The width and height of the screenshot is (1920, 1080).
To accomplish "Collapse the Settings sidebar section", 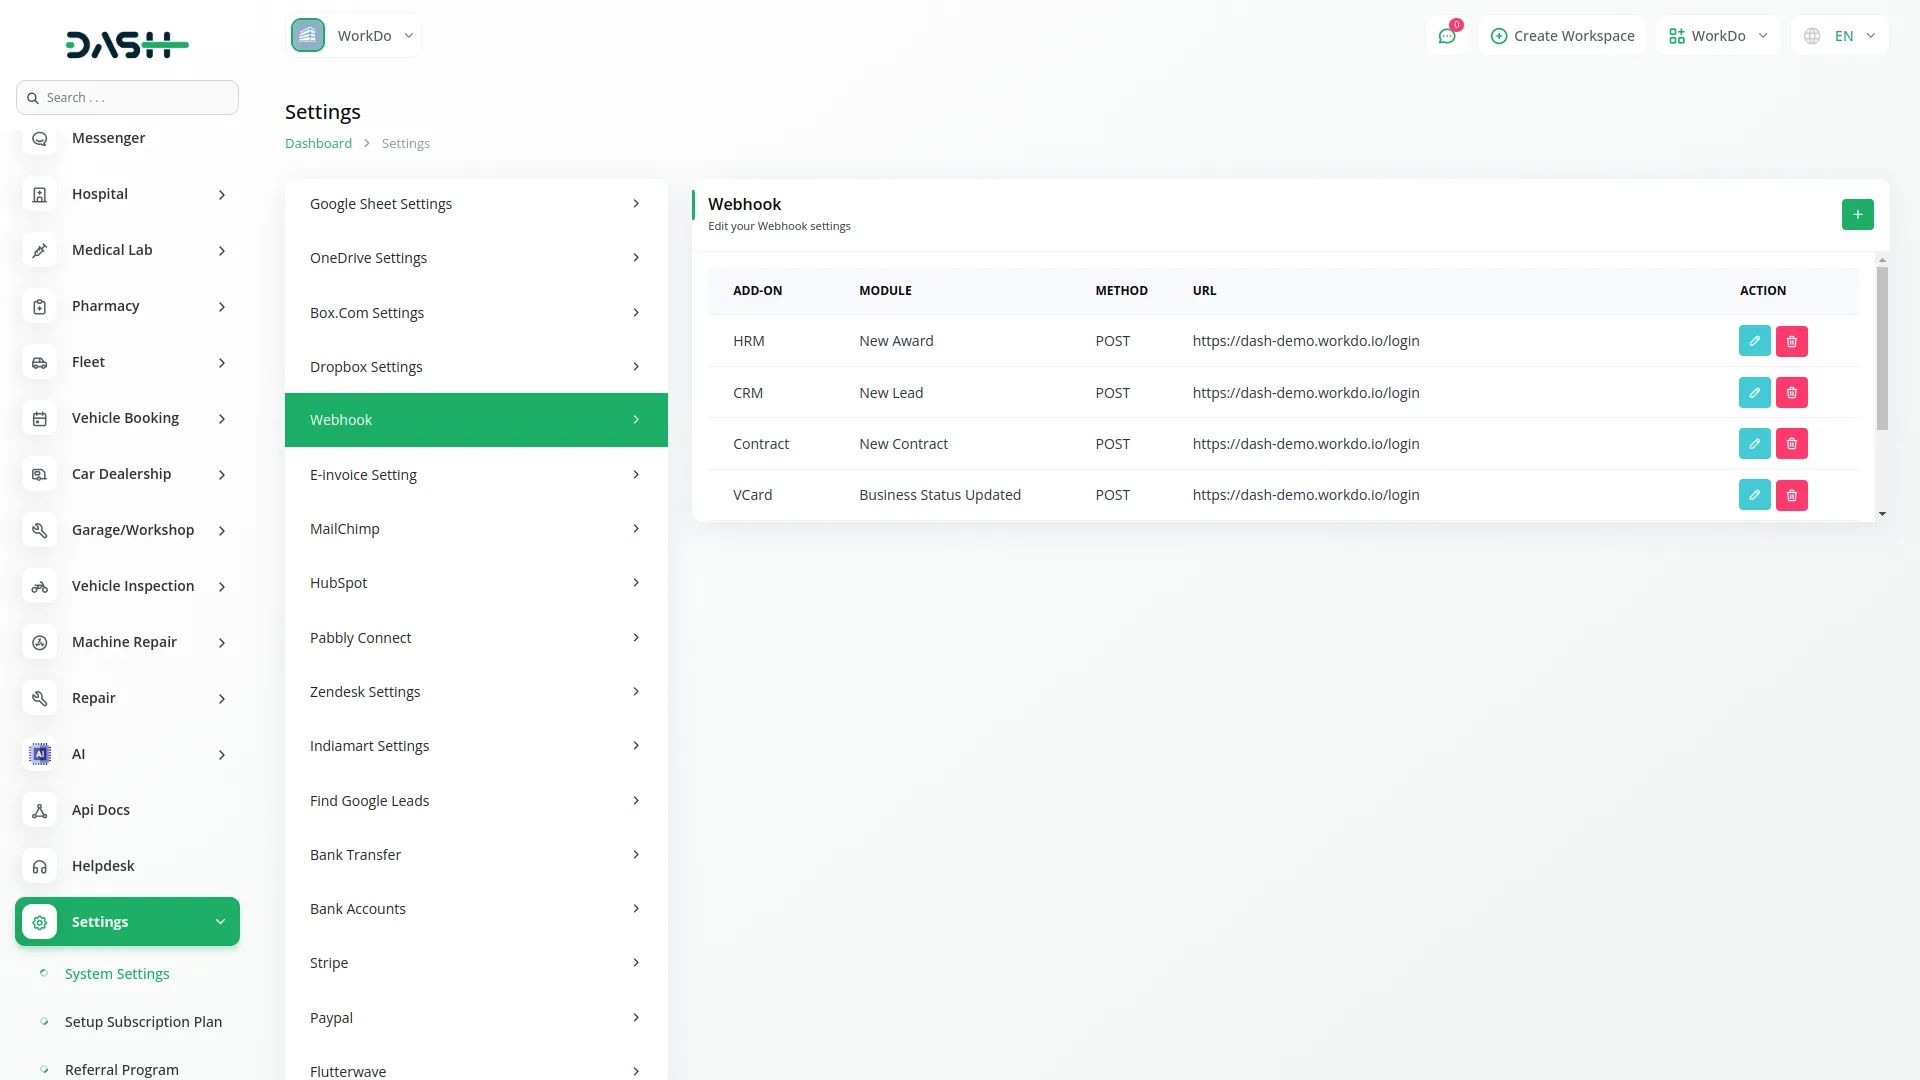I will [x=127, y=921].
